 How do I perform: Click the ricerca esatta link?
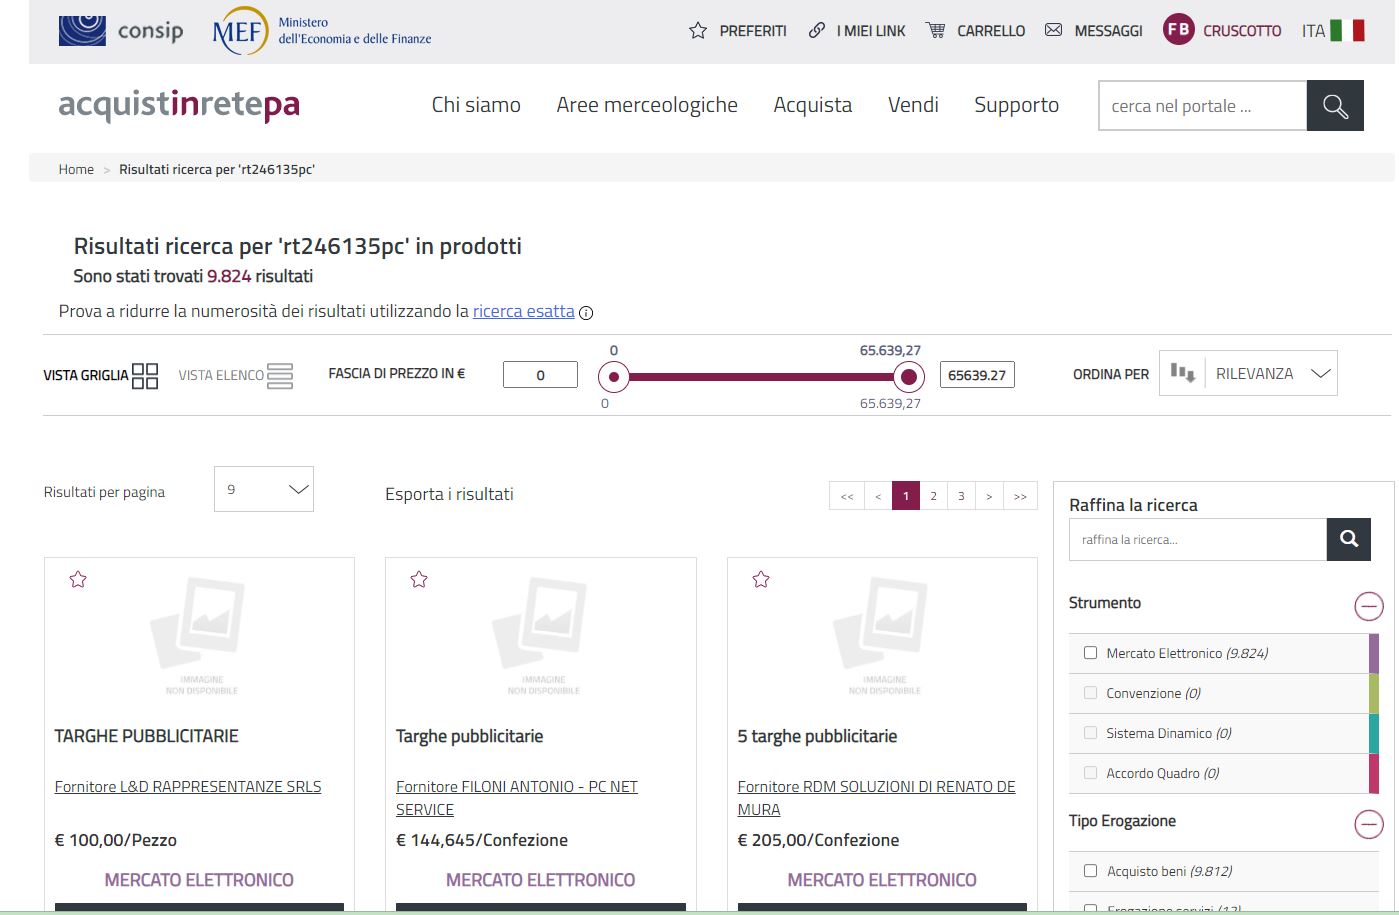click(x=523, y=311)
